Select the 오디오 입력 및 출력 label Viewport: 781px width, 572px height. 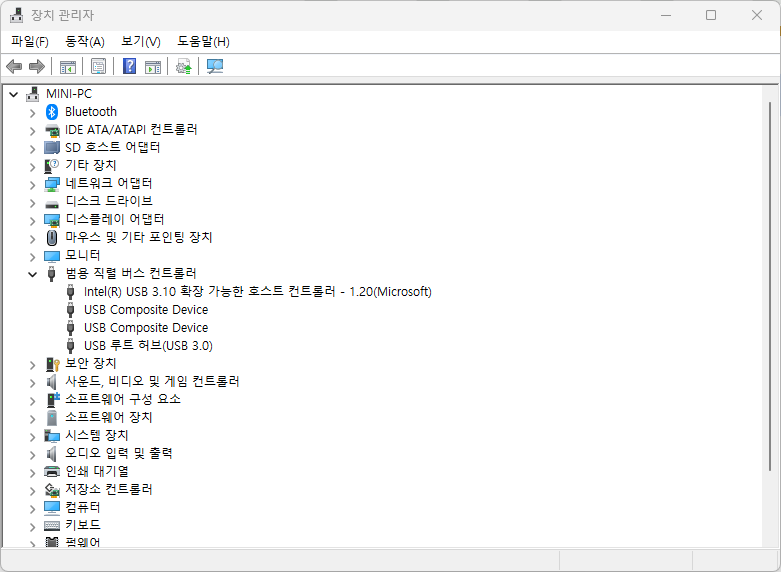pyautogui.click(x=119, y=453)
